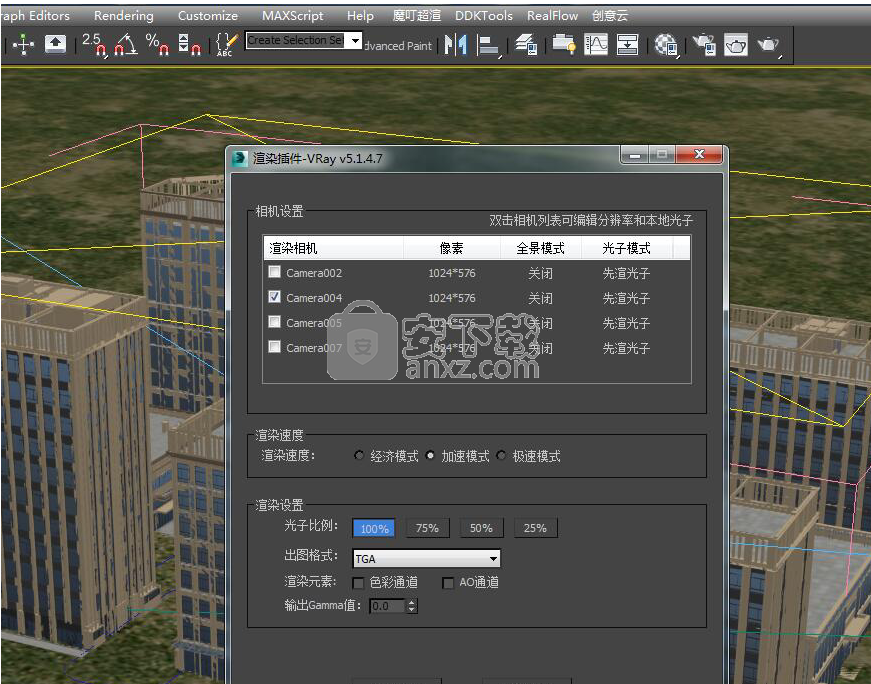Select the 经济模式 radio button

359,456
